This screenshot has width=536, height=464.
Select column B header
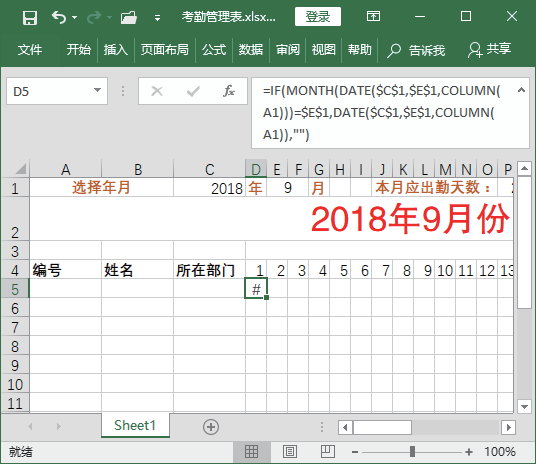point(138,169)
